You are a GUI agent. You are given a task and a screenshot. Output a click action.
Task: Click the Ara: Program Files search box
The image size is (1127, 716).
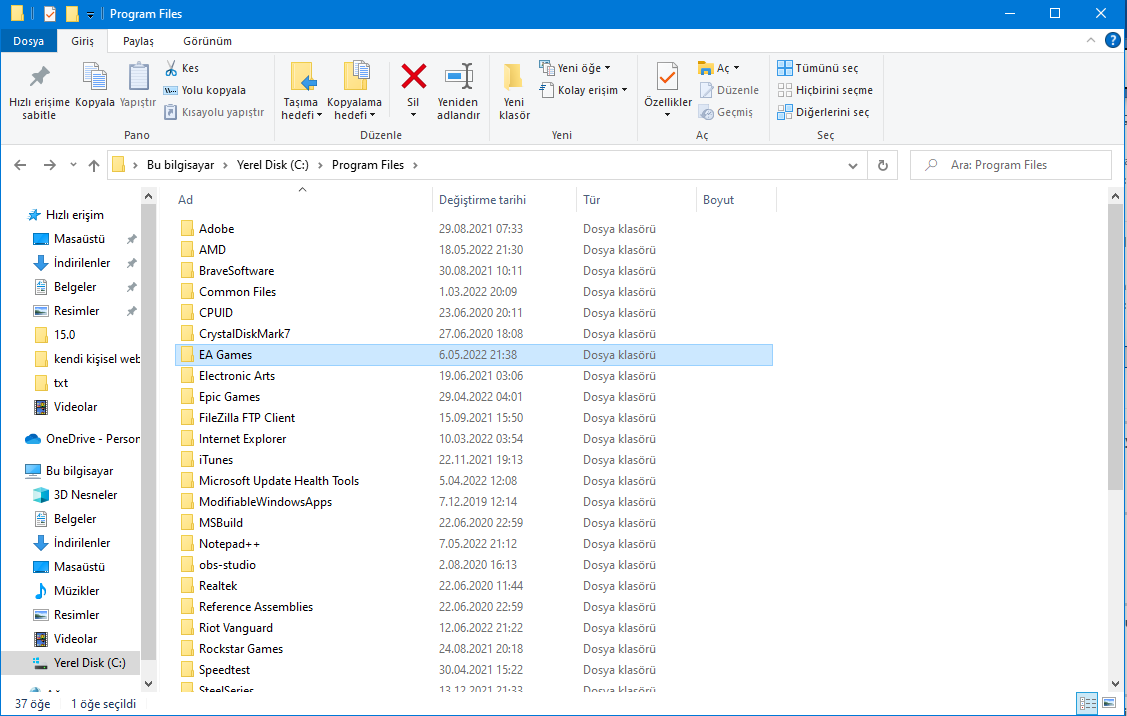(x=1011, y=165)
